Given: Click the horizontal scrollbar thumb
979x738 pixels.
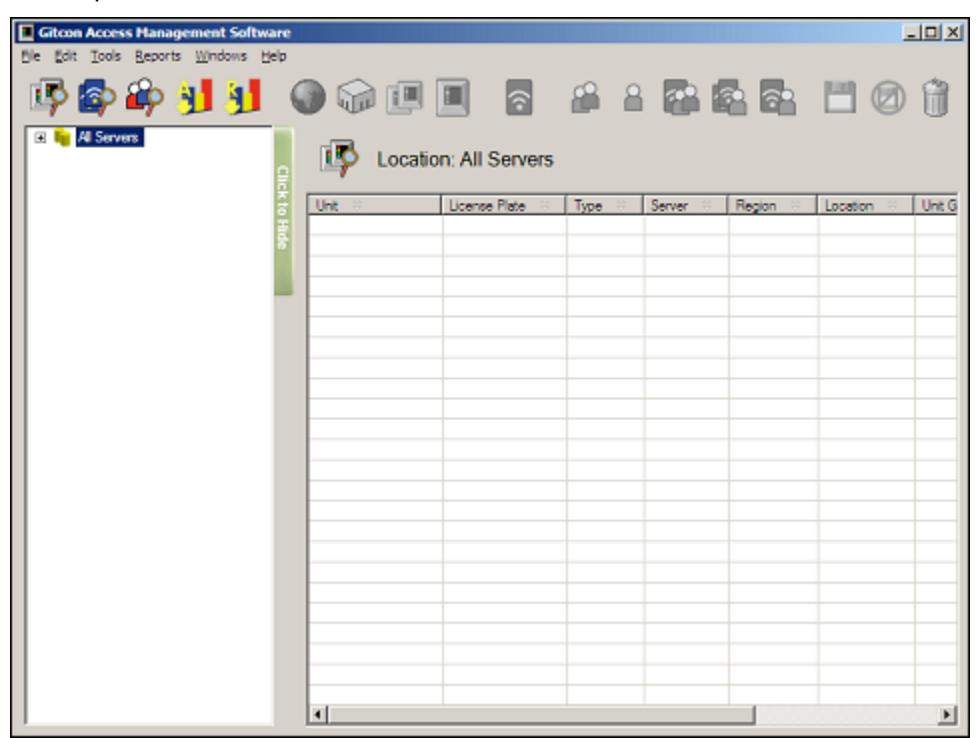Looking at the screenshot, I should pos(541,714).
